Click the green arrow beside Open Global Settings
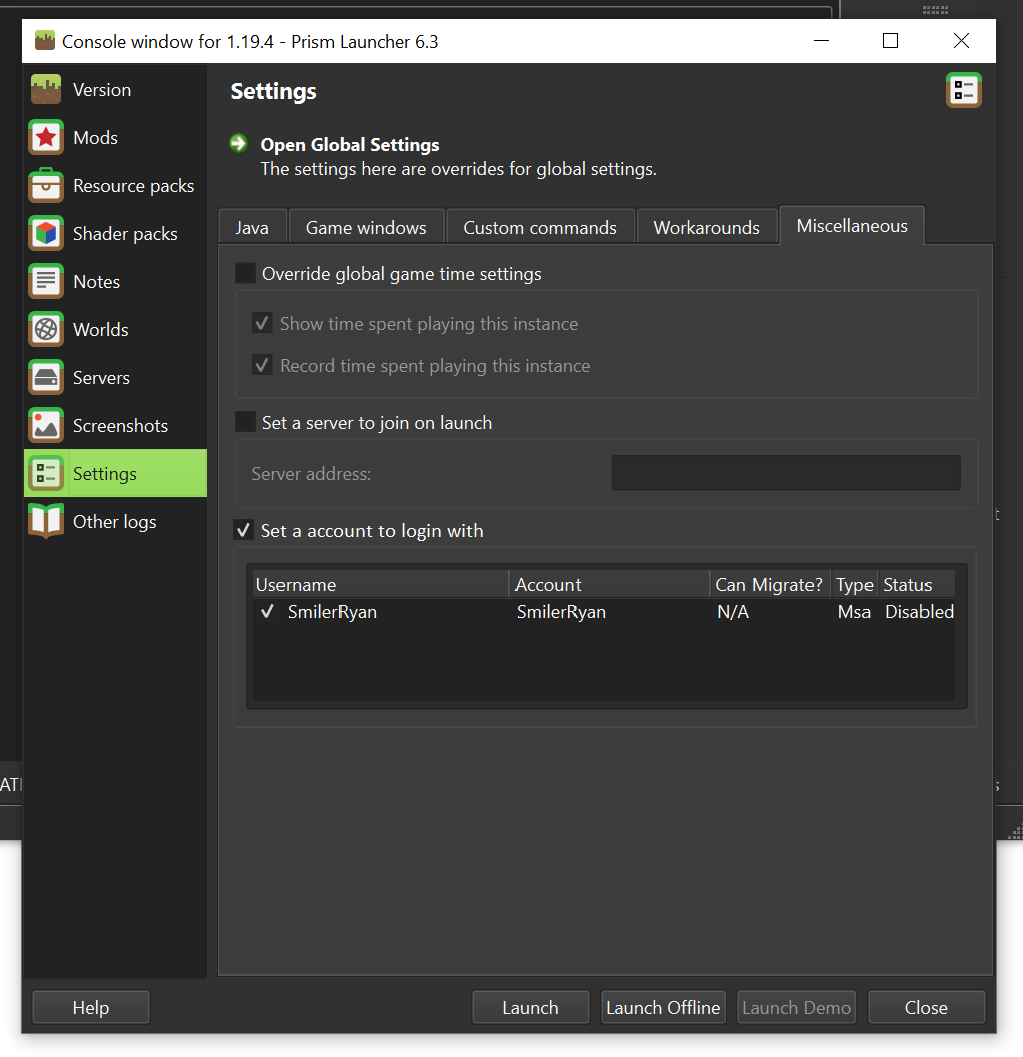 [x=237, y=143]
